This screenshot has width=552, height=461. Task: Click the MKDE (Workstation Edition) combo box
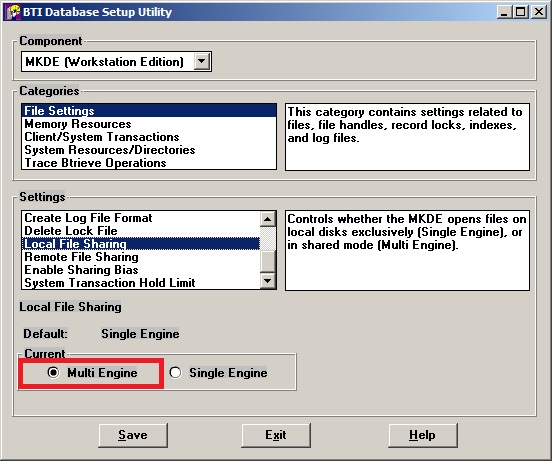coord(116,62)
